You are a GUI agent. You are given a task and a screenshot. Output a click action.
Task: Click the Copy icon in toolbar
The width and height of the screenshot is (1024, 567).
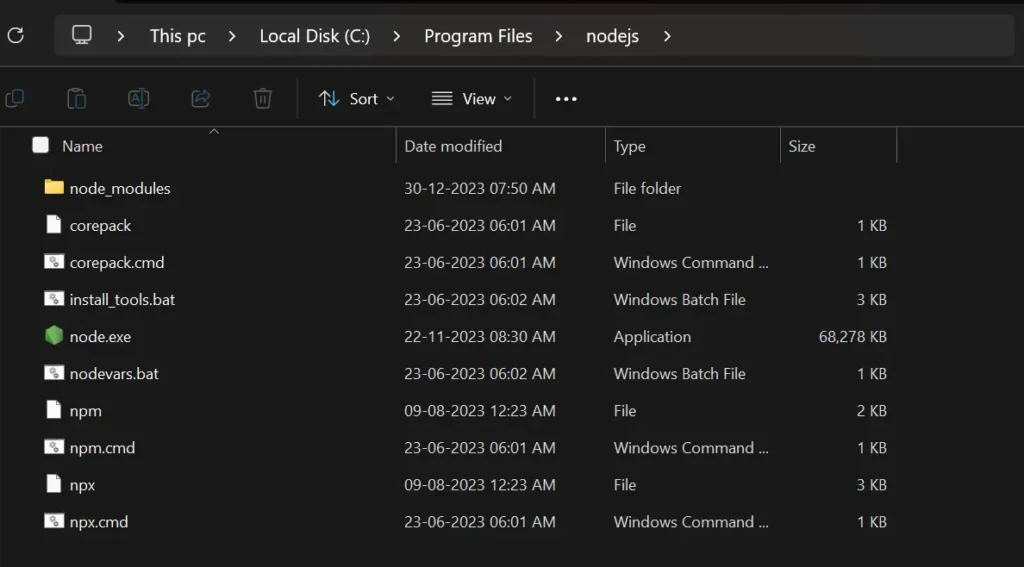coord(14,99)
